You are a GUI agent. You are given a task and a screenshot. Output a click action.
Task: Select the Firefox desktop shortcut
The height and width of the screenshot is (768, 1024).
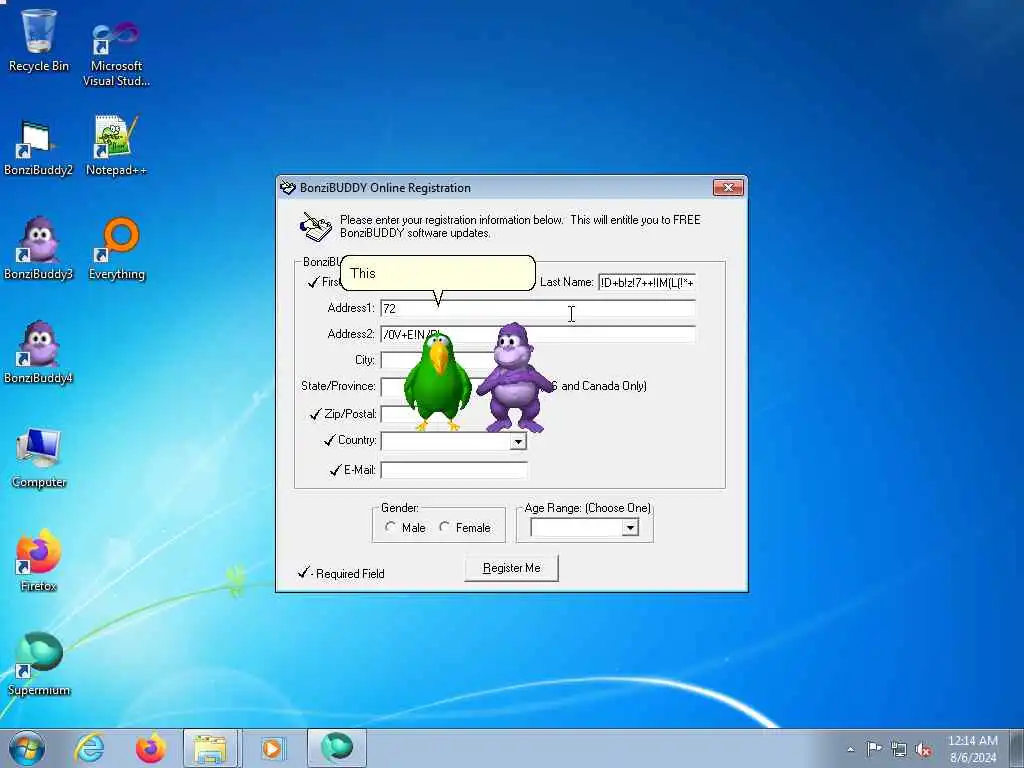click(39, 562)
